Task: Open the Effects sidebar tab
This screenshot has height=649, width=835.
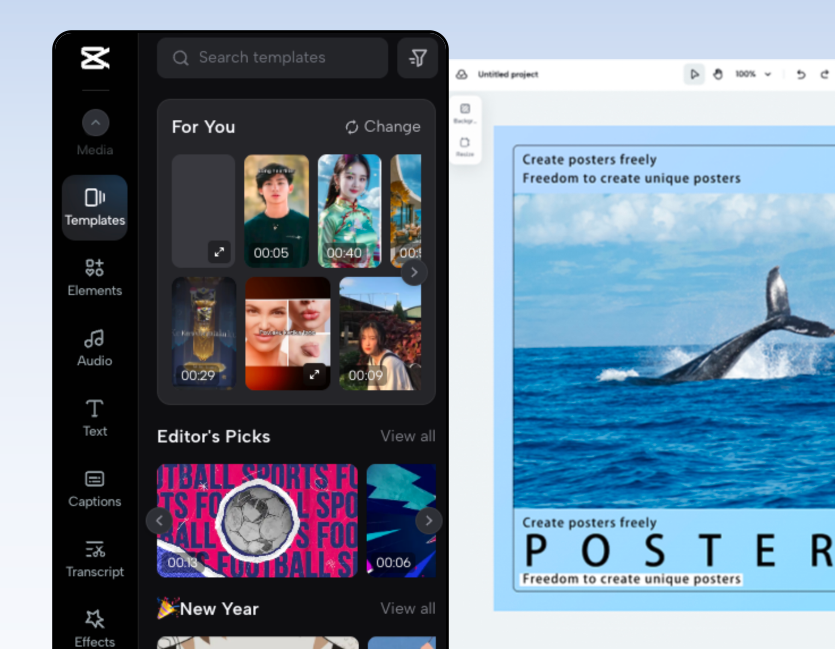Action: click(x=95, y=629)
